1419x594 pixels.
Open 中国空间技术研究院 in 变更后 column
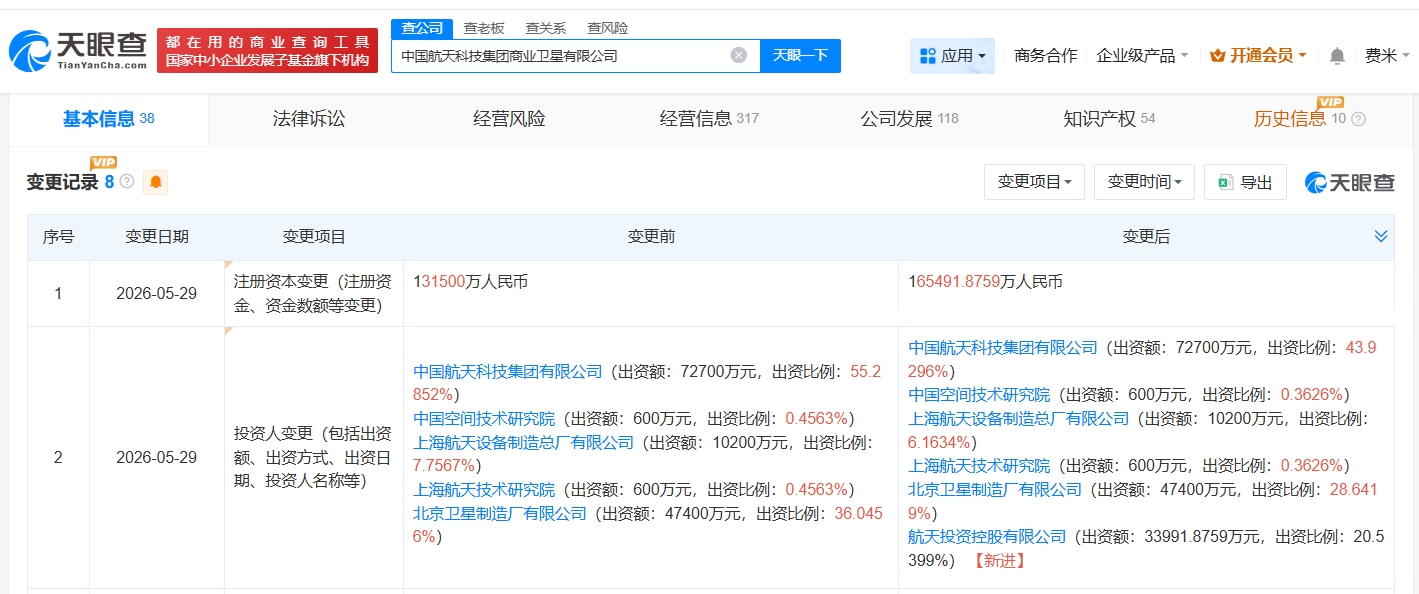click(979, 394)
